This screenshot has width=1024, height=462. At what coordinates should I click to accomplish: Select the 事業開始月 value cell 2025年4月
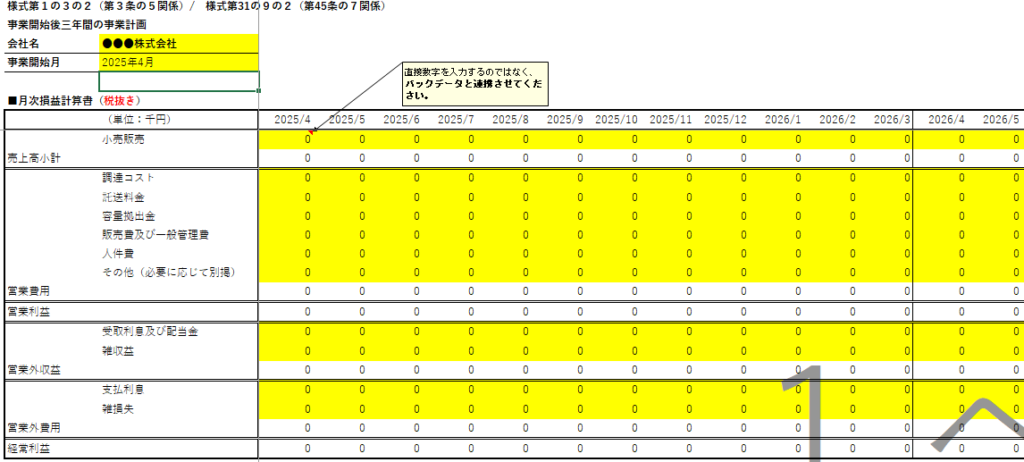(178, 62)
